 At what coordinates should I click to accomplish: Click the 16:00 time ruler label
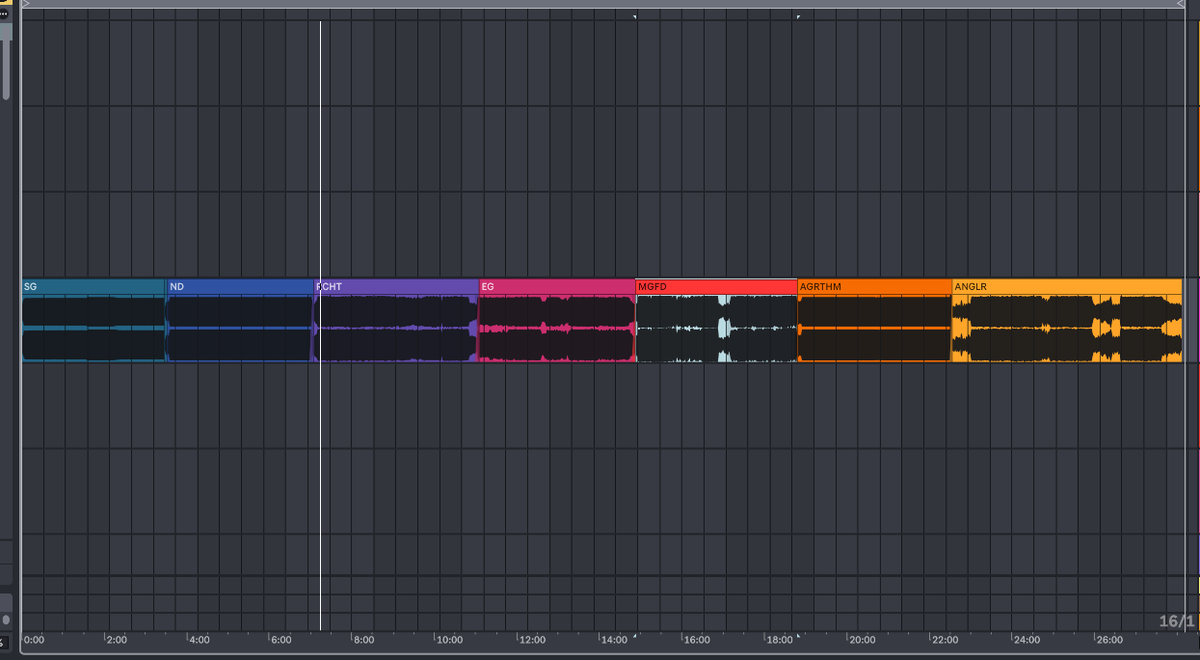(x=697, y=640)
